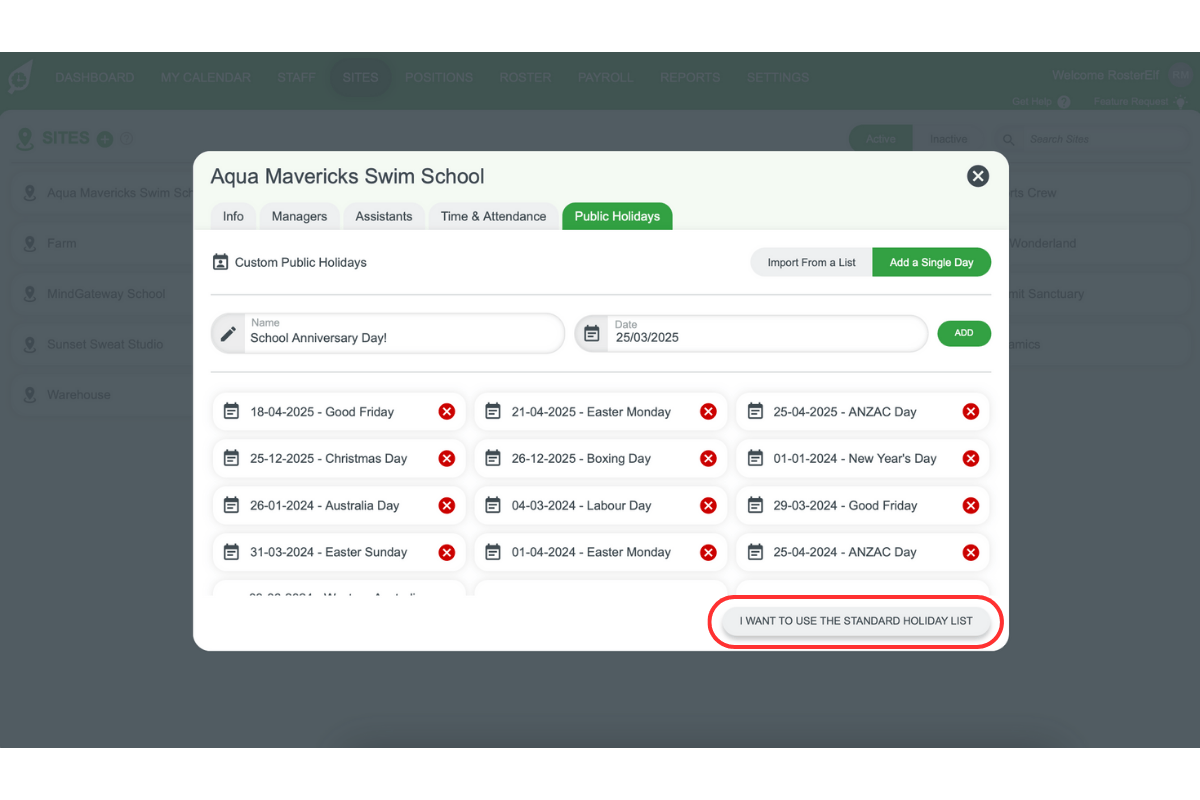Screen dimensions: 1200x800
Task: Click I Want To Use Standard Holiday List
Action: click(856, 621)
